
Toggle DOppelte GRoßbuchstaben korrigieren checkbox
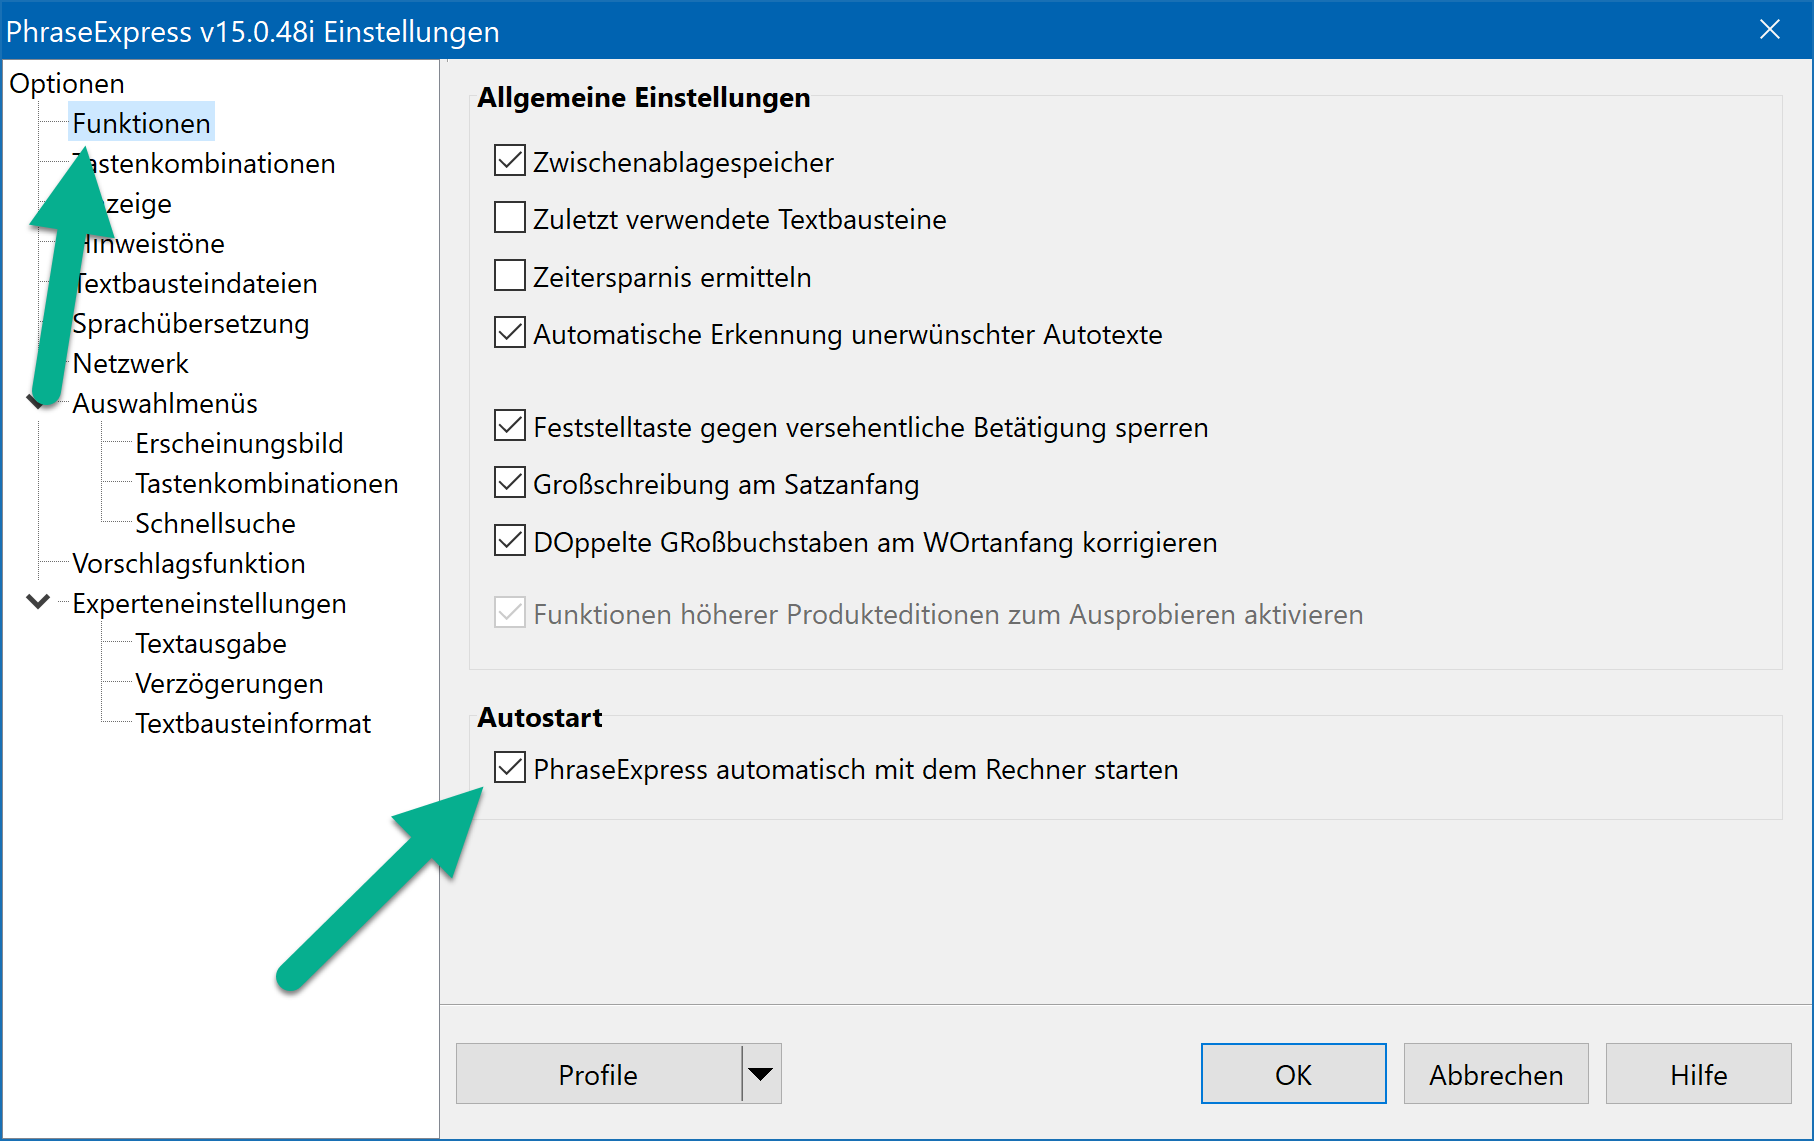point(510,540)
